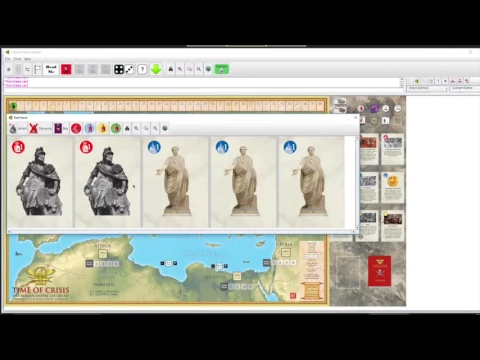Select the first blue senate card
The width and height of the screenshot is (480, 360).
click(x=176, y=182)
